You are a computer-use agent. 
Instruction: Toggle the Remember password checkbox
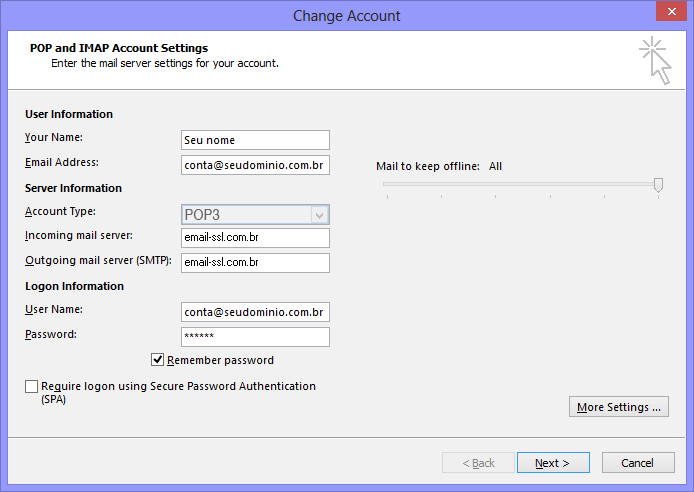[158, 360]
